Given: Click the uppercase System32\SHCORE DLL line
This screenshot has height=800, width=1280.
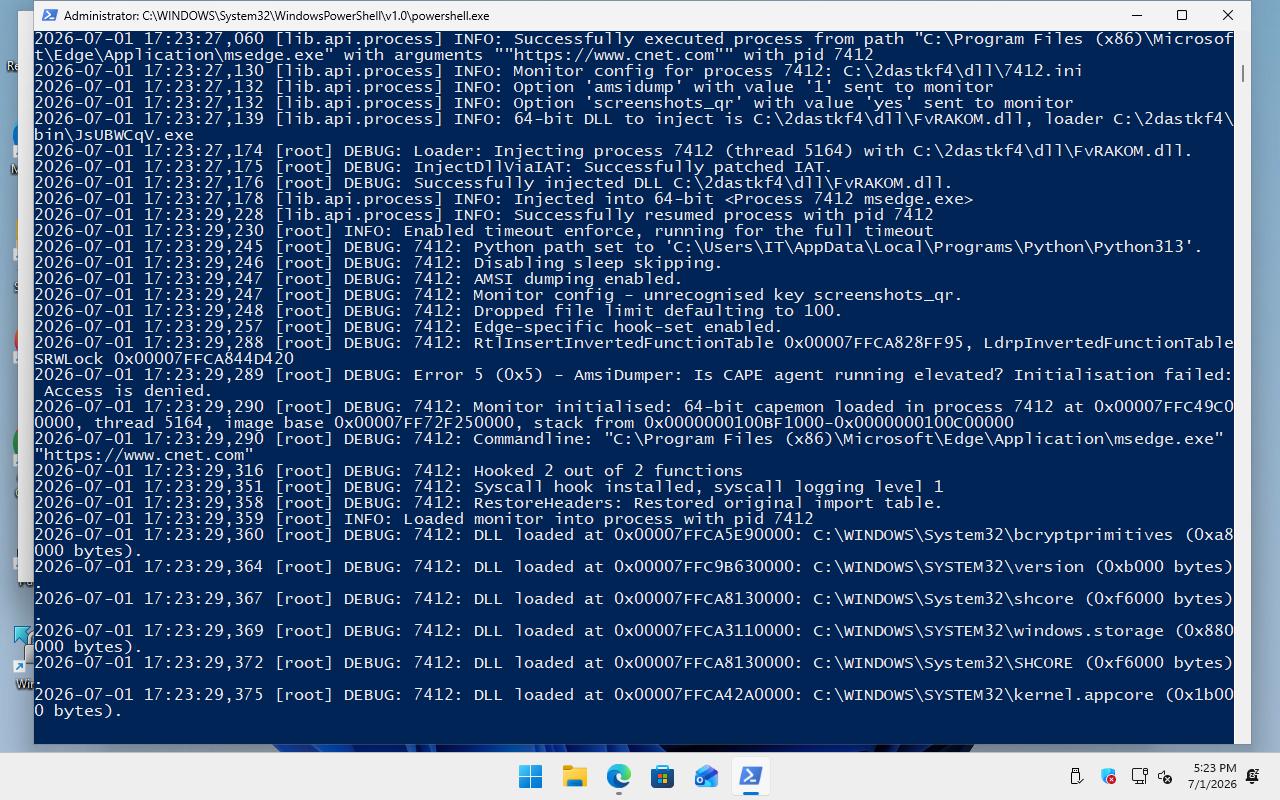Looking at the screenshot, I should 633,663.
